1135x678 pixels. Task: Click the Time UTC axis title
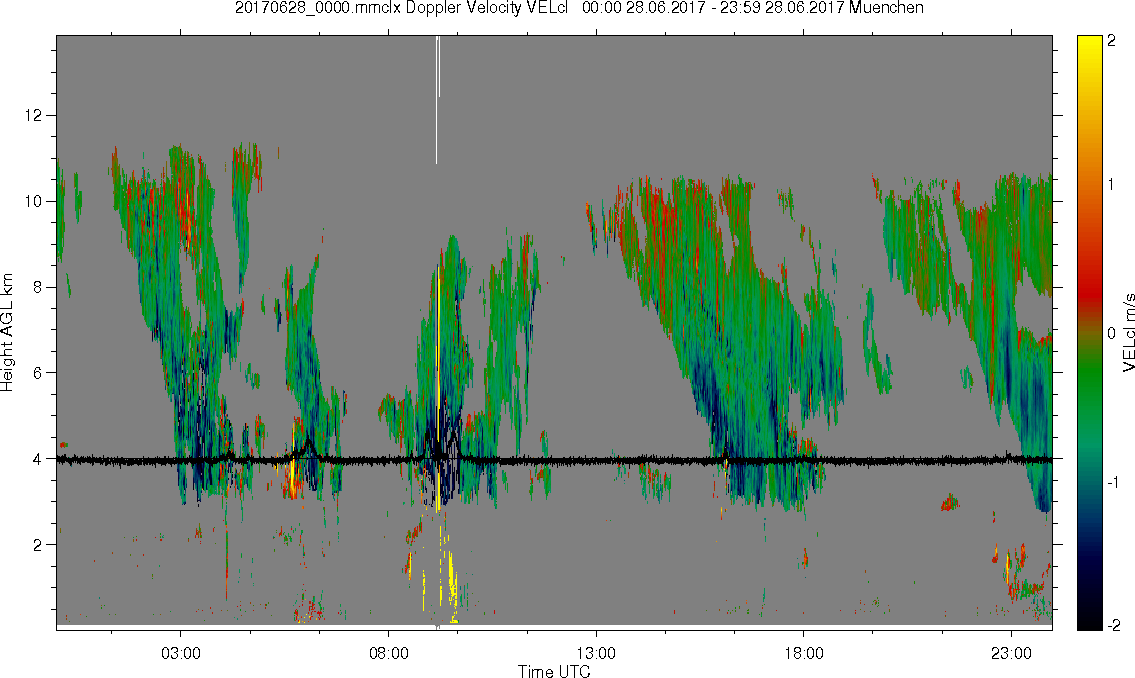[x=554, y=671]
